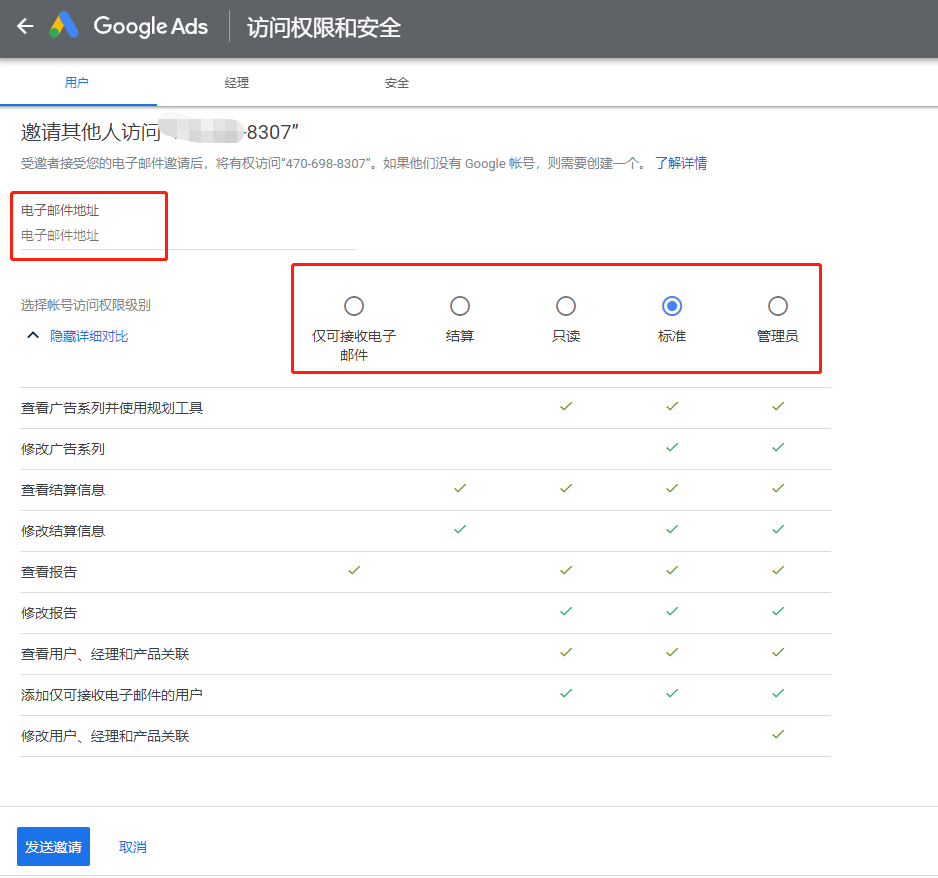
Task: Click the 查看报告 checkmark under 标准
Action: (672, 570)
